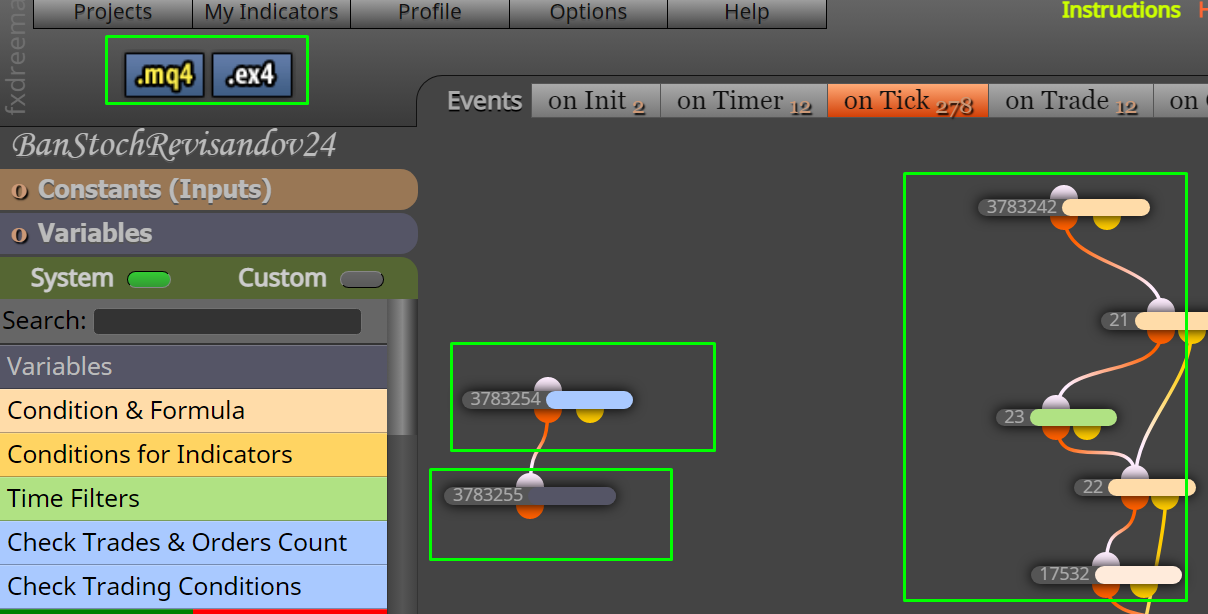The width and height of the screenshot is (1208, 614).
Task: Select the dark block 3783255
Action: coord(530,495)
